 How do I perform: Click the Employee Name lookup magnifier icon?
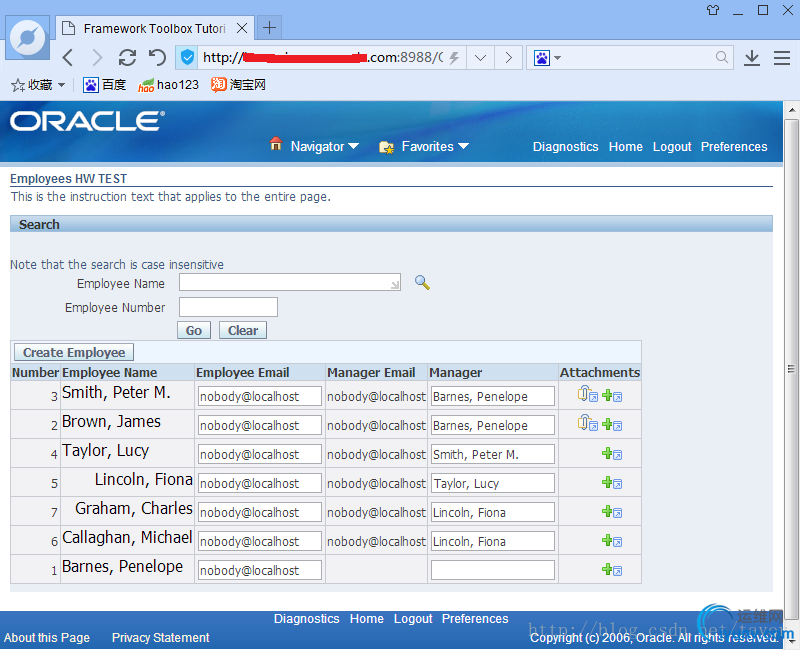tap(422, 282)
